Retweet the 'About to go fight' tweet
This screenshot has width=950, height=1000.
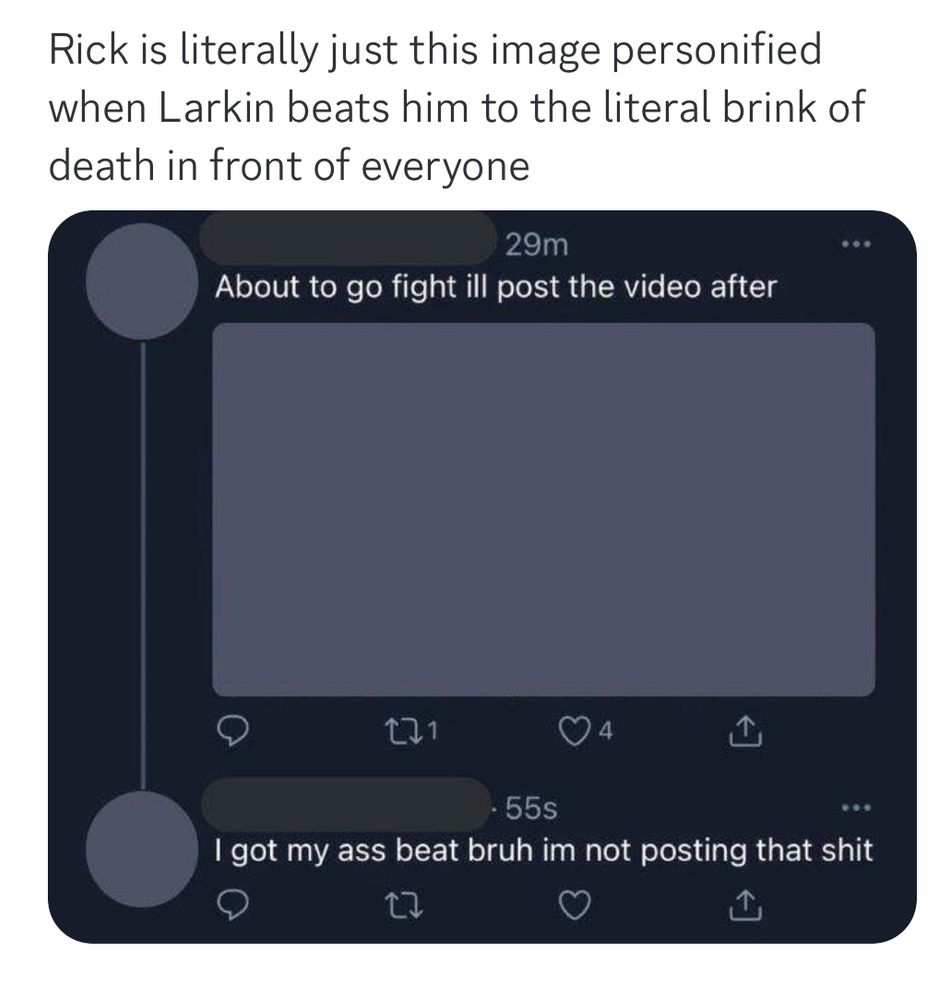pyautogui.click(x=404, y=732)
